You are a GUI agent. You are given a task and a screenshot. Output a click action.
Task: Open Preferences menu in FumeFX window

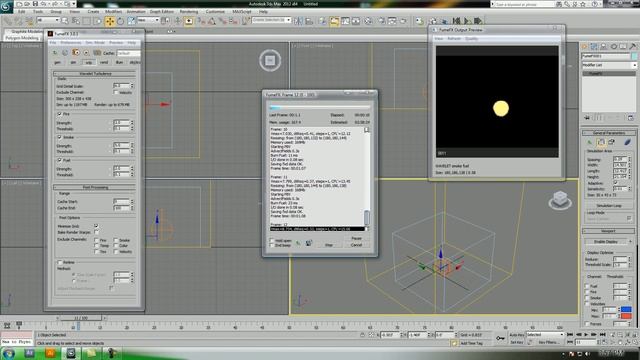(x=71, y=43)
